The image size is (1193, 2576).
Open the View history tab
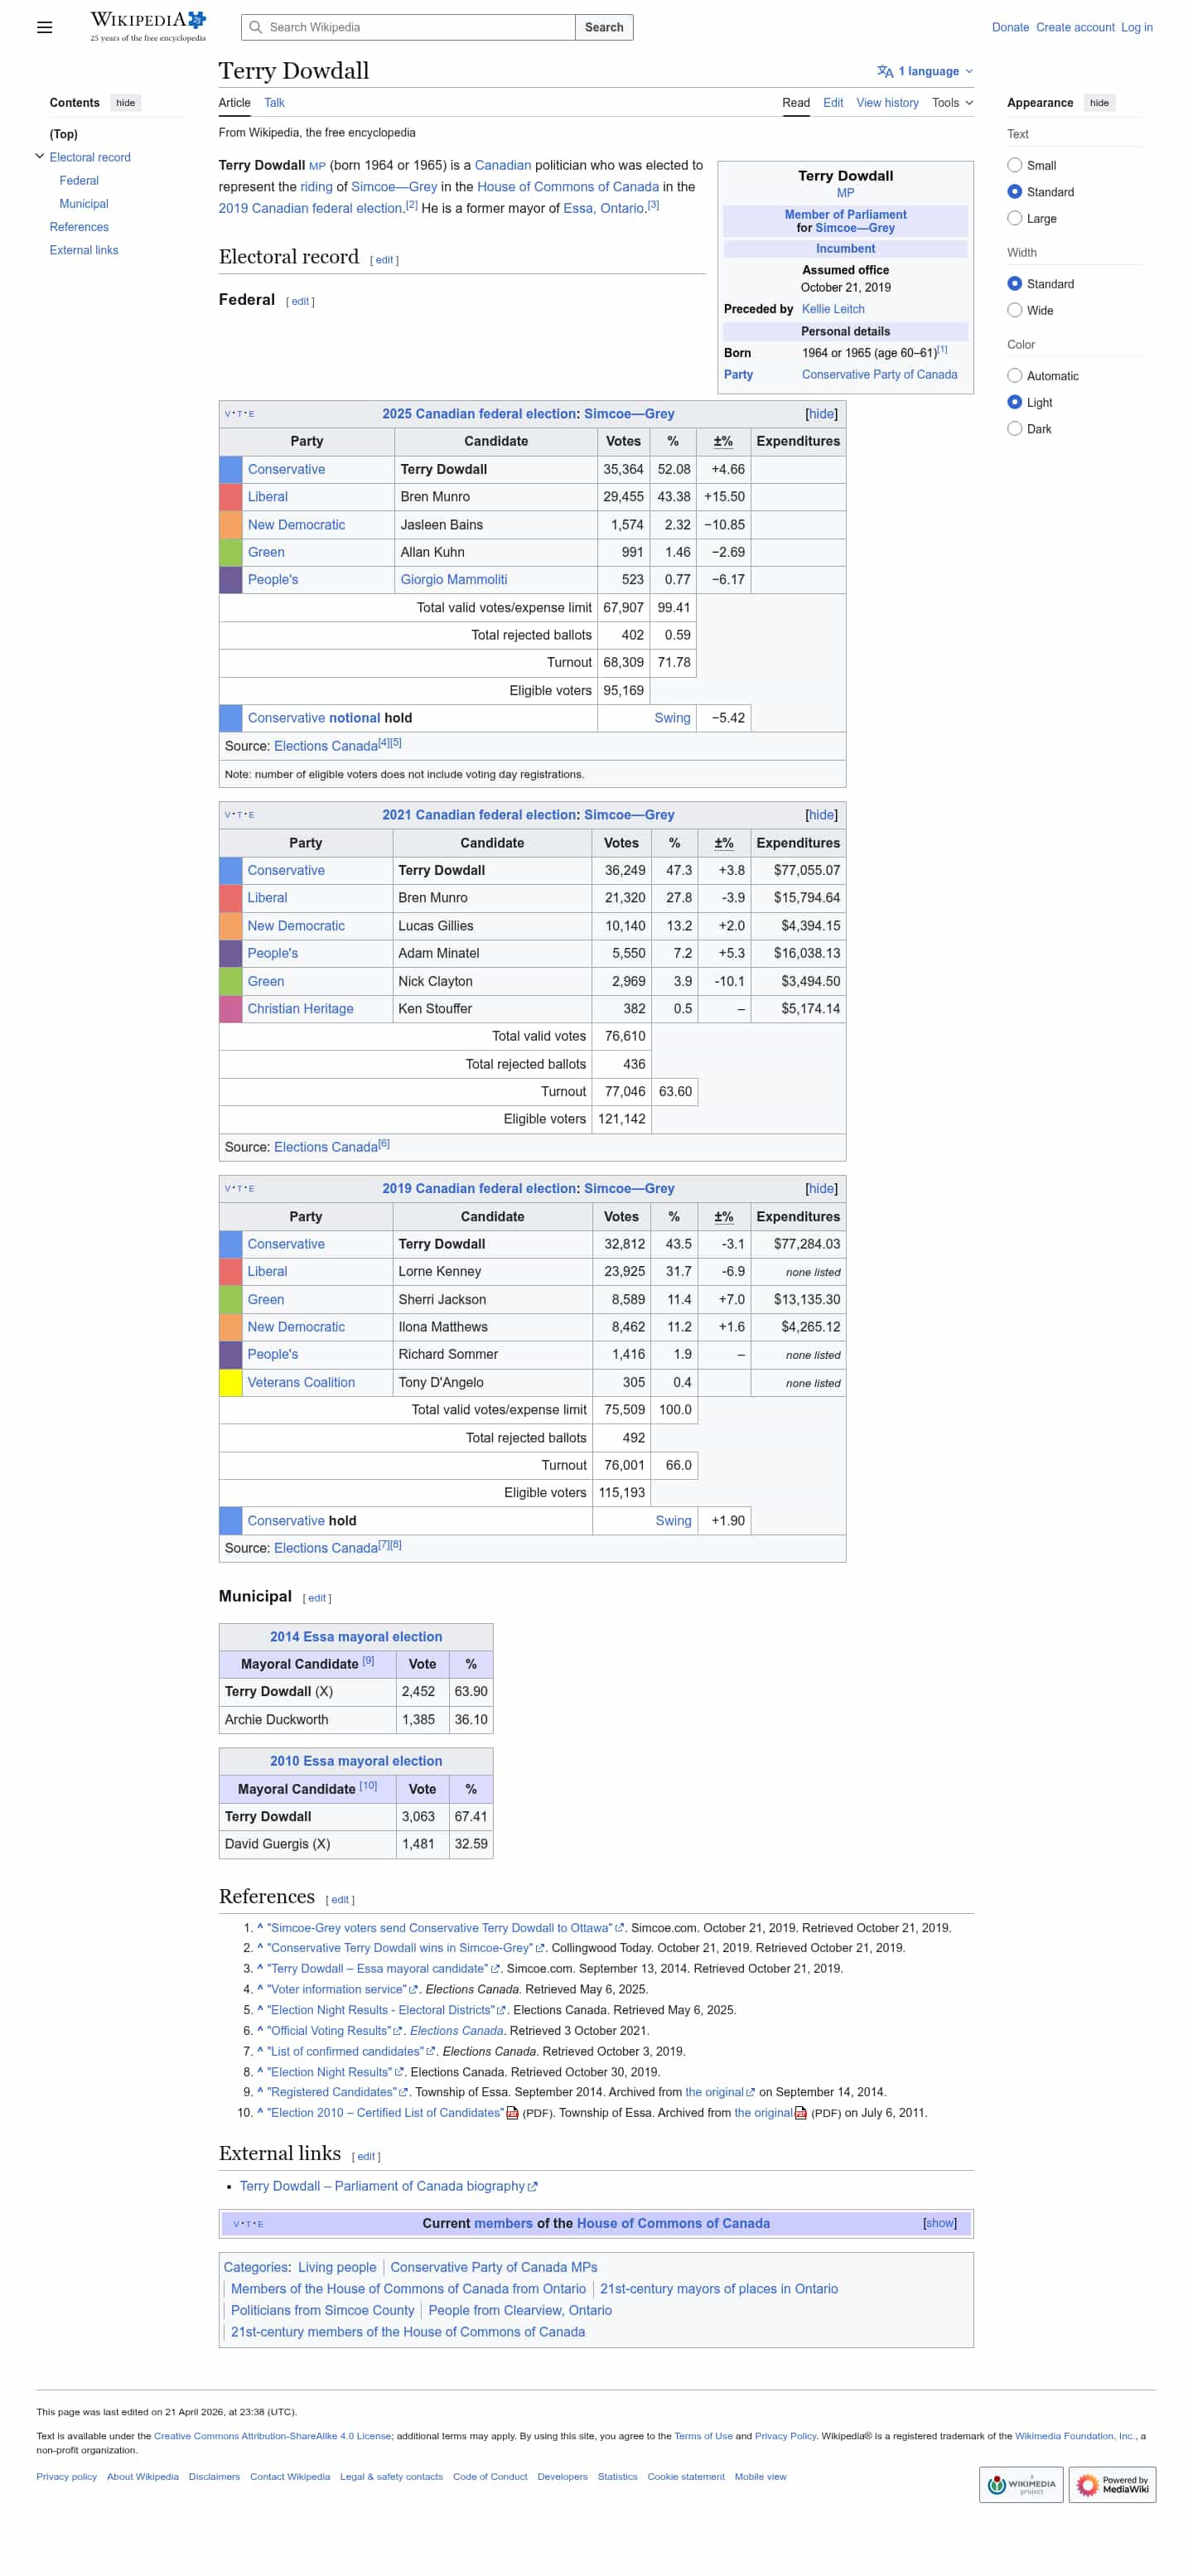coord(886,103)
